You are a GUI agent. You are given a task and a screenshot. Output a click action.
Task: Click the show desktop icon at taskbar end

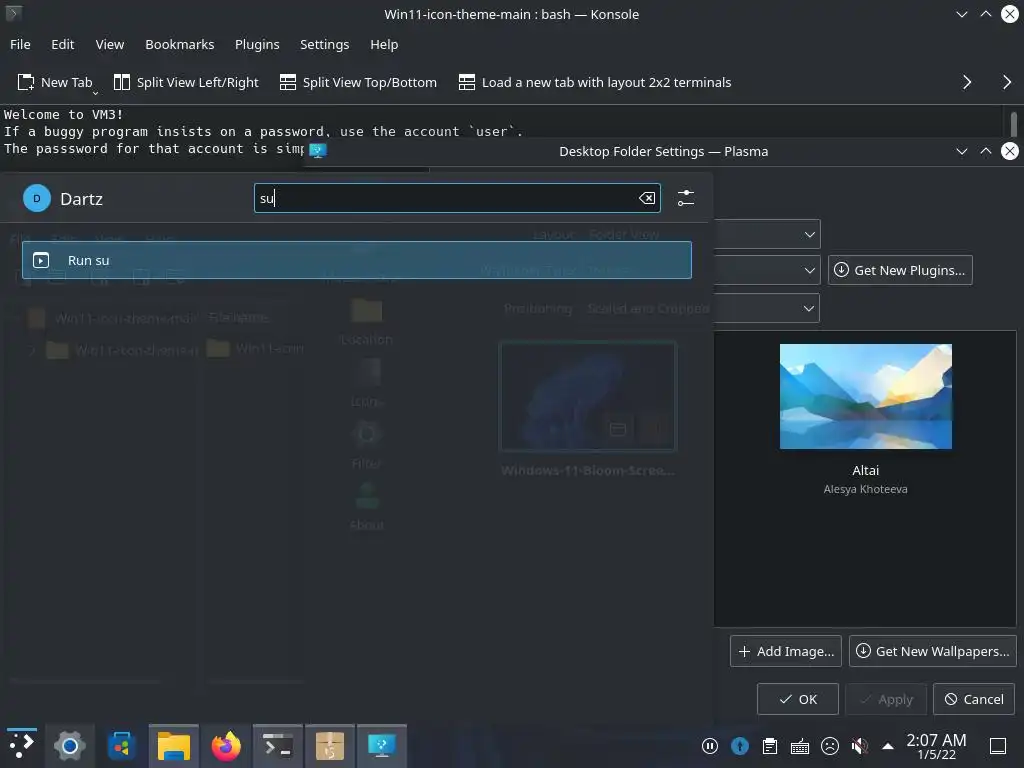[x=998, y=746]
